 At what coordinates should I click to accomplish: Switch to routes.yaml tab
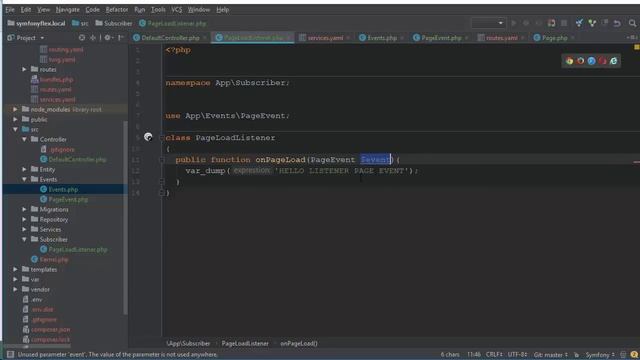tap(502, 38)
